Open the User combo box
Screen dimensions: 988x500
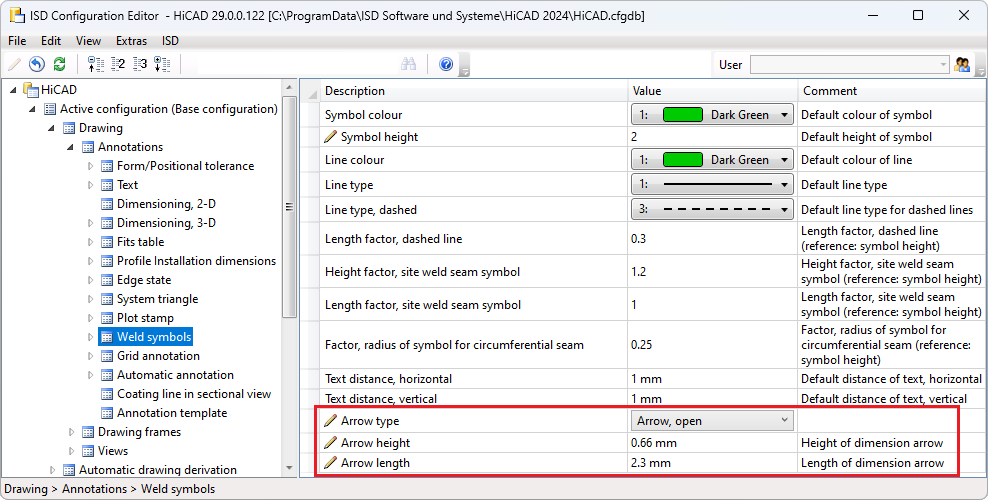tap(849, 64)
